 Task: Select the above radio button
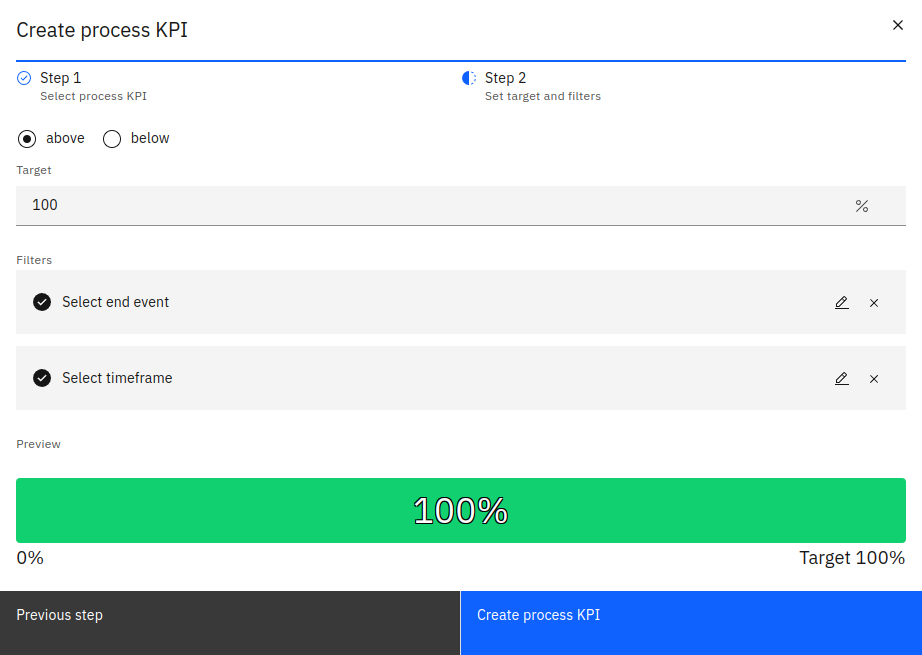click(x=27, y=139)
